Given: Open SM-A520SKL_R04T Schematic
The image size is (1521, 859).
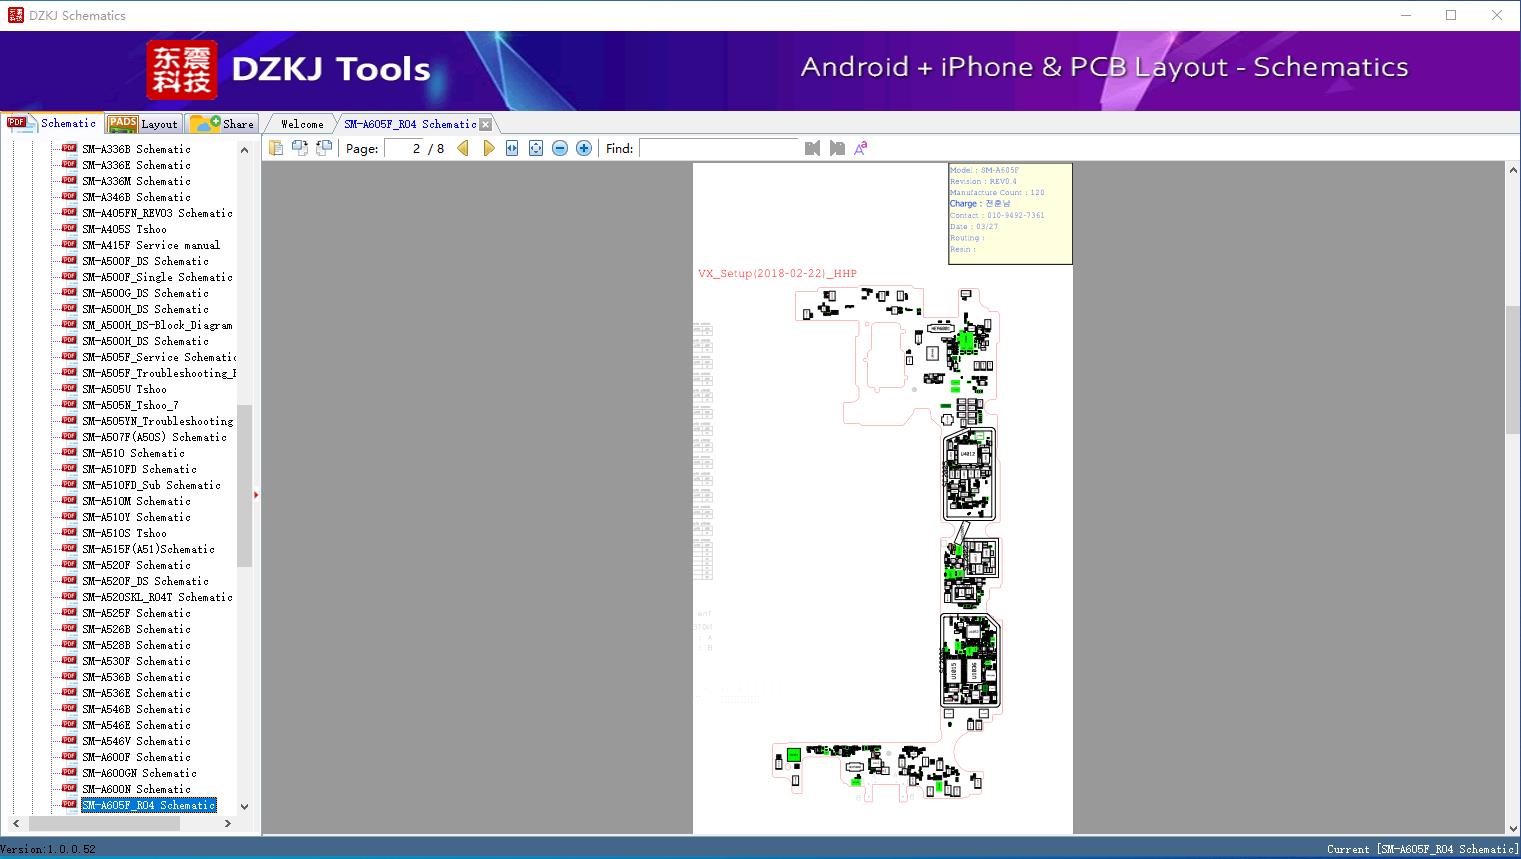Looking at the screenshot, I should [157, 597].
